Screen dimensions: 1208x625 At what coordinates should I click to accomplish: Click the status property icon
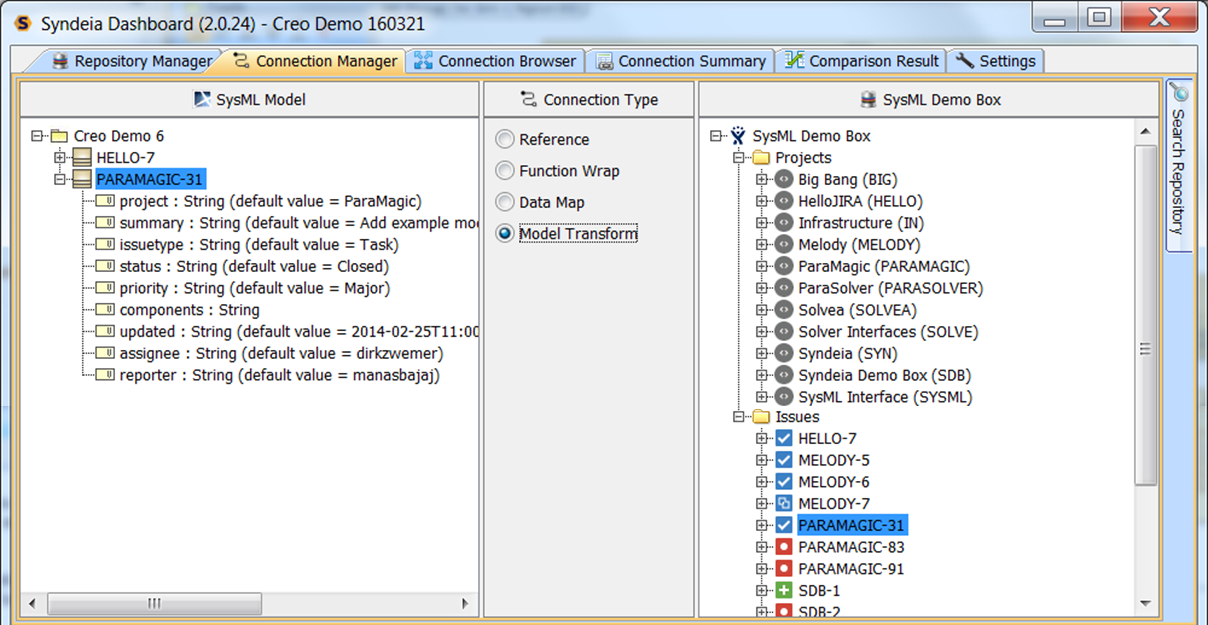pyautogui.click(x=105, y=267)
